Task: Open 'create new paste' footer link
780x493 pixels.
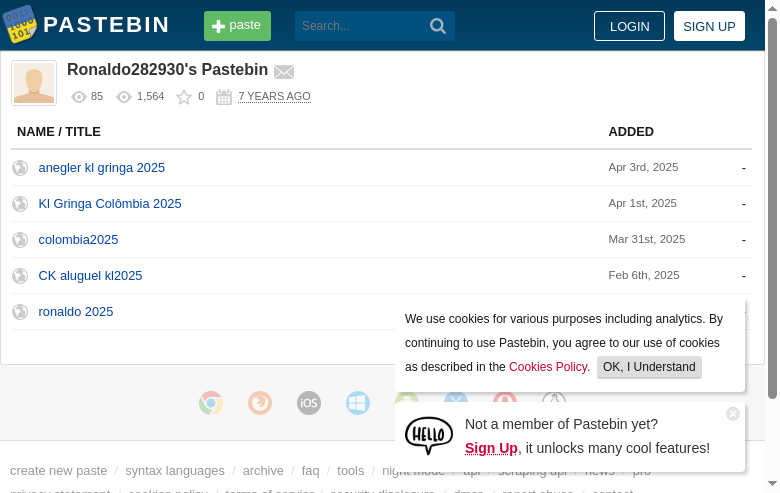Action: click(x=58, y=471)
